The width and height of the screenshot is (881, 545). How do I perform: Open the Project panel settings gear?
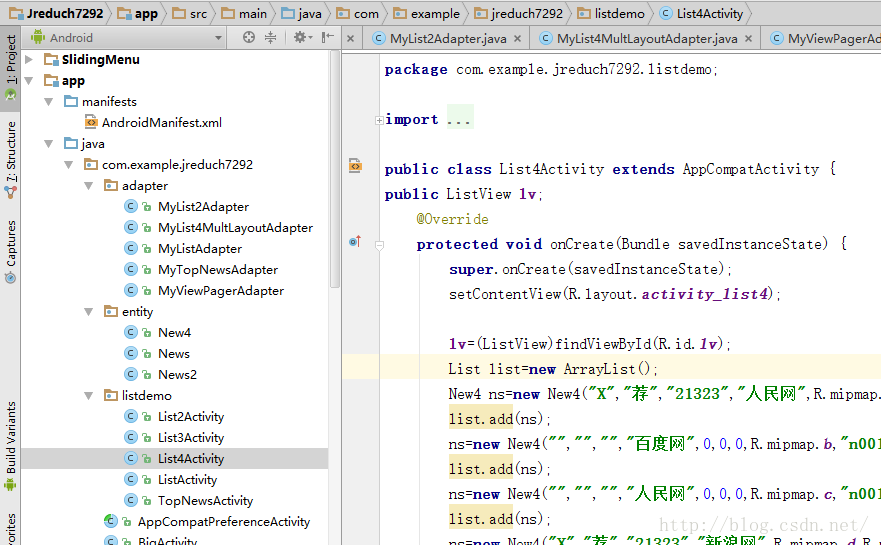[x=299, y=37]
